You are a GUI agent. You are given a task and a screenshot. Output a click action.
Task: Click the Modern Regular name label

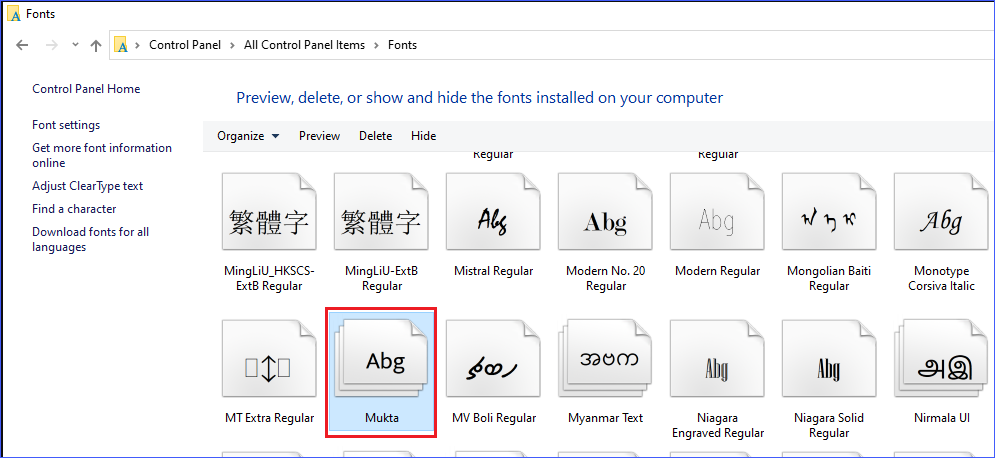[717, 271]
